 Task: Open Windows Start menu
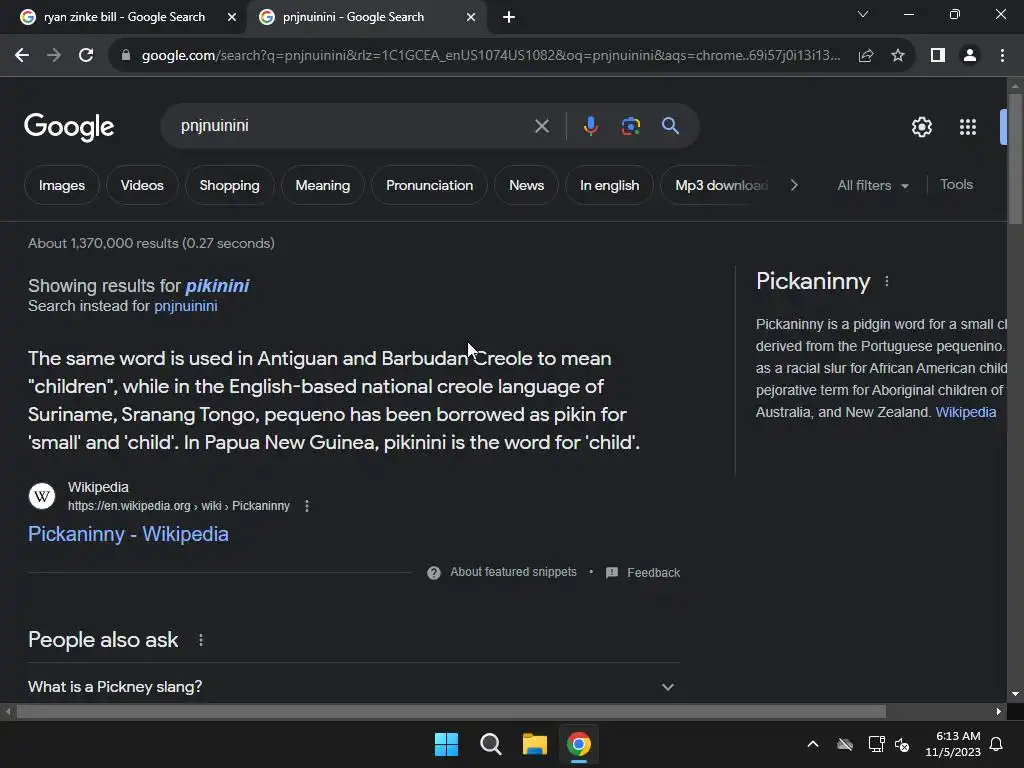pos(447,744)
